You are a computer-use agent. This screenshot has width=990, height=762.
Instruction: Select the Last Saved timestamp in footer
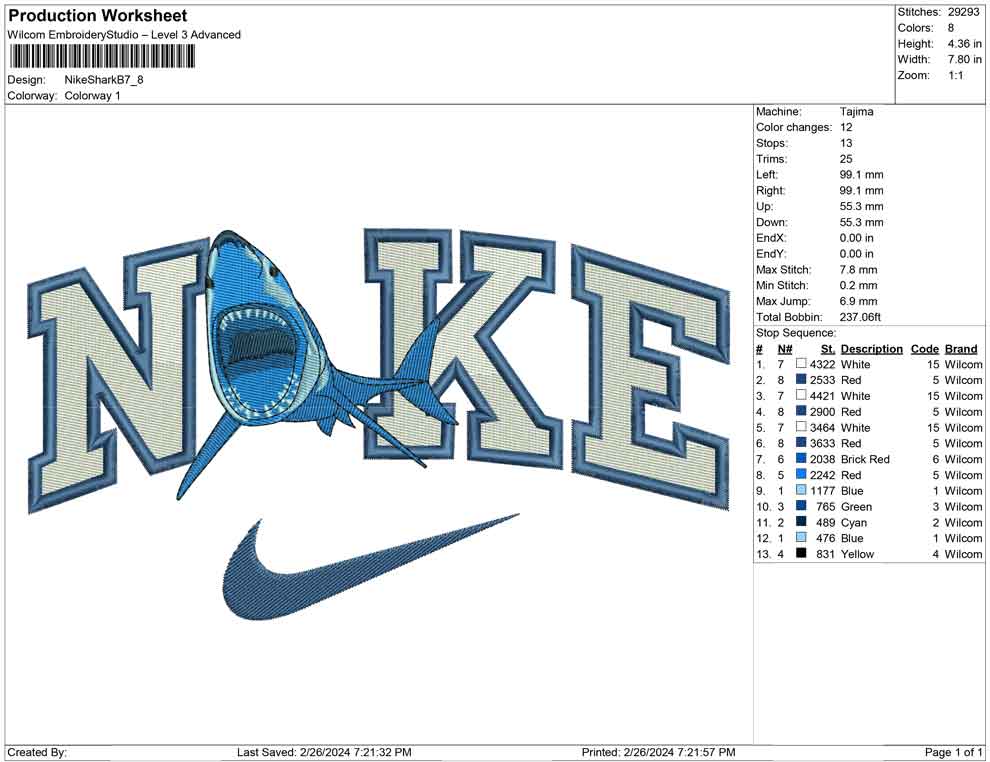click(324, 752)
